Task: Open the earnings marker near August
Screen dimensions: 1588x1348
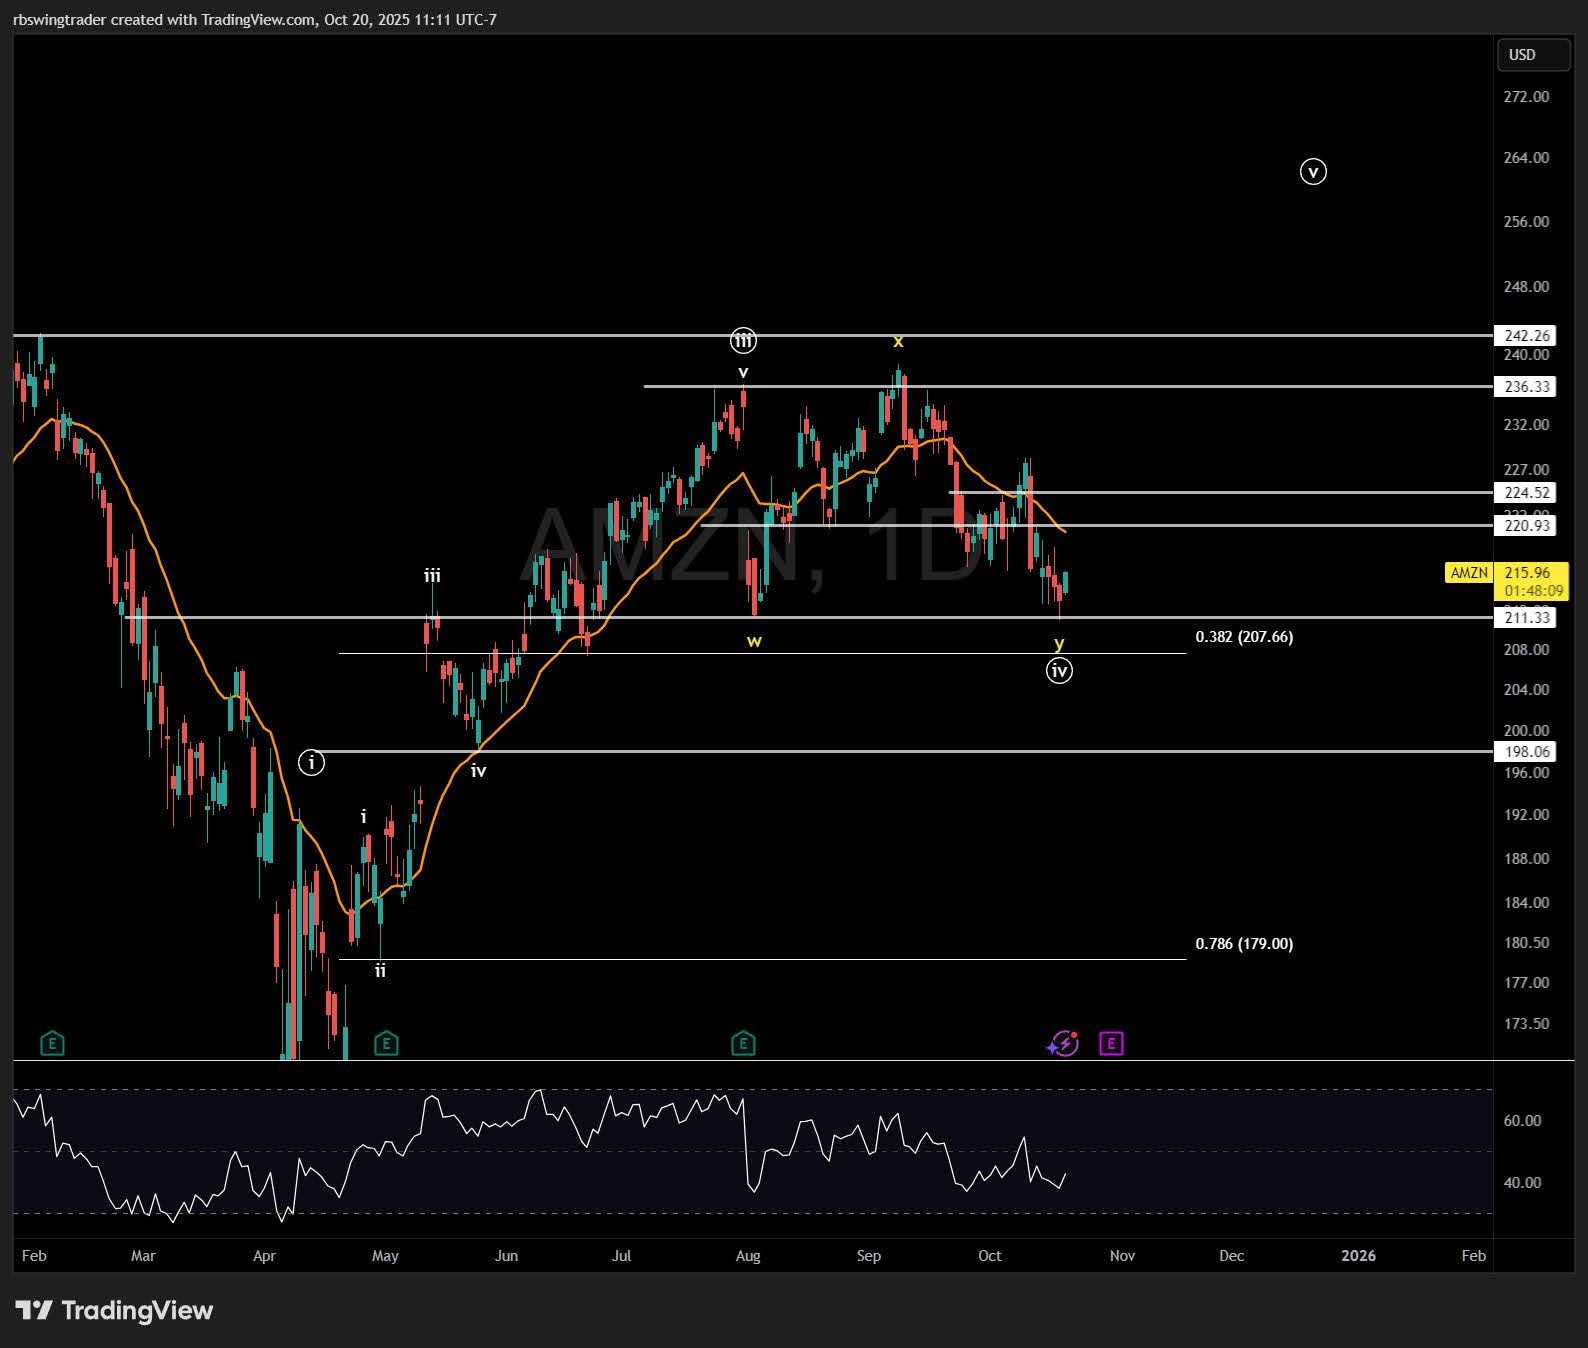Action: point(743,1044)
